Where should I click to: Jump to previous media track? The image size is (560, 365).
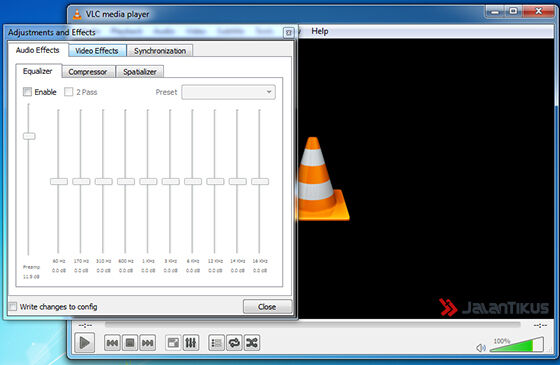click(x=112, y=343)
